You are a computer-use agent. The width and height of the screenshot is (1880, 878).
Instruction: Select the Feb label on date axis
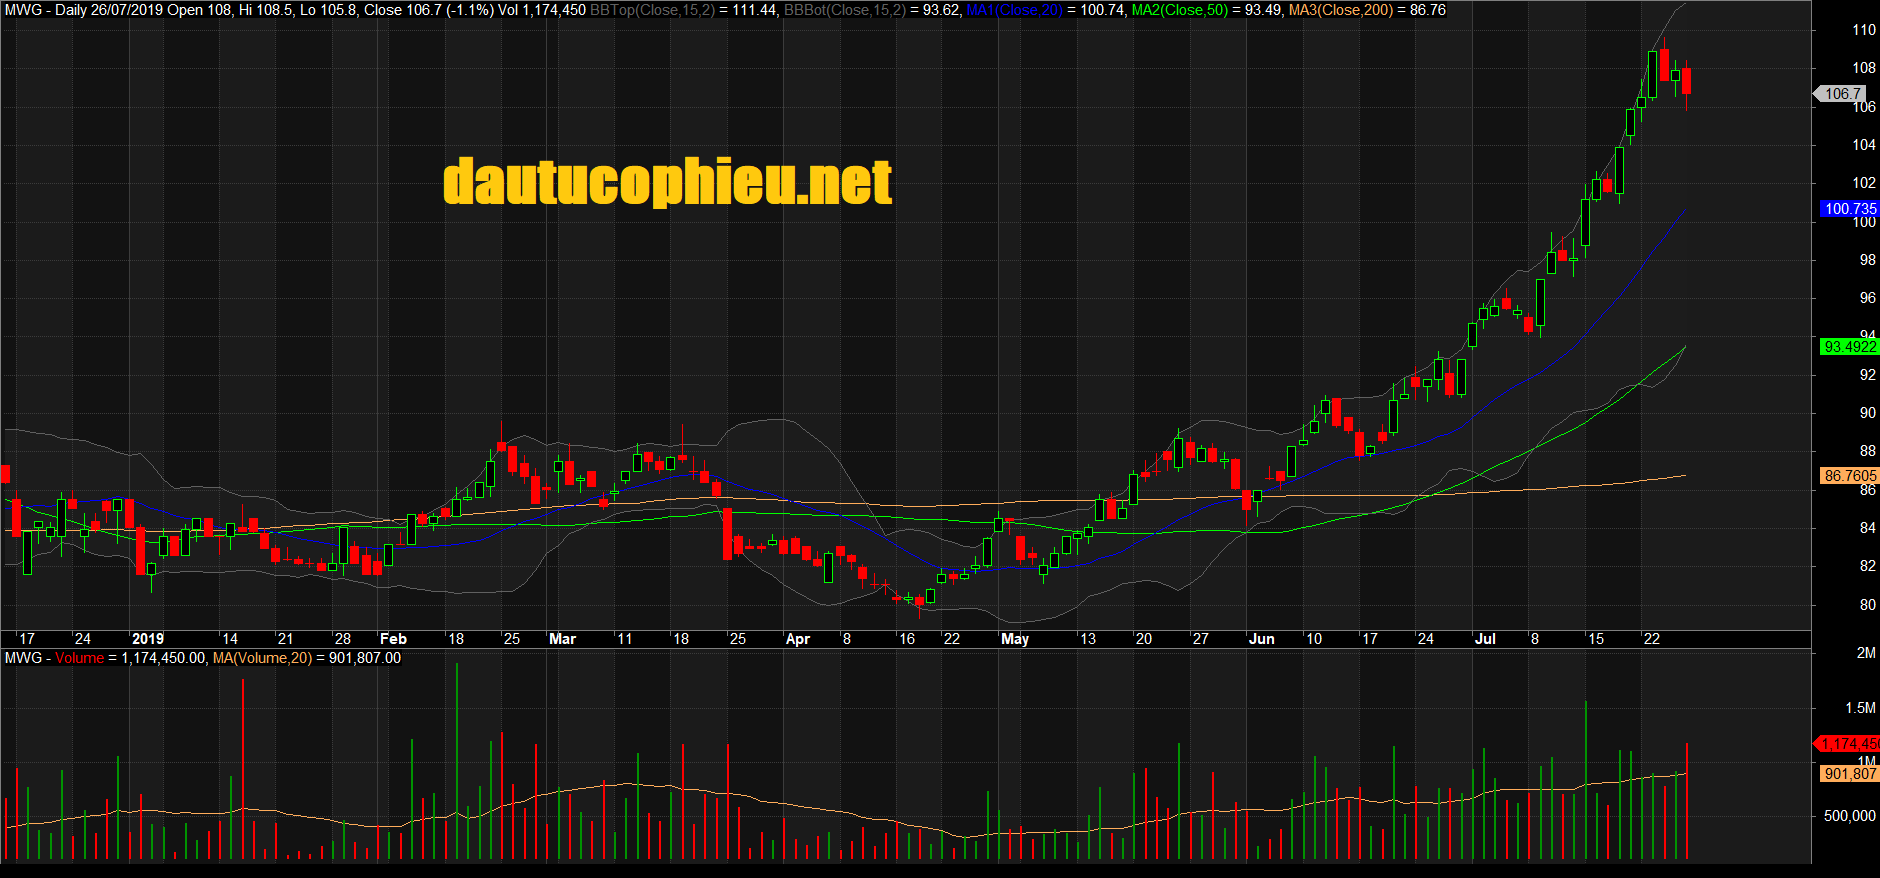[x=393, y=639]
